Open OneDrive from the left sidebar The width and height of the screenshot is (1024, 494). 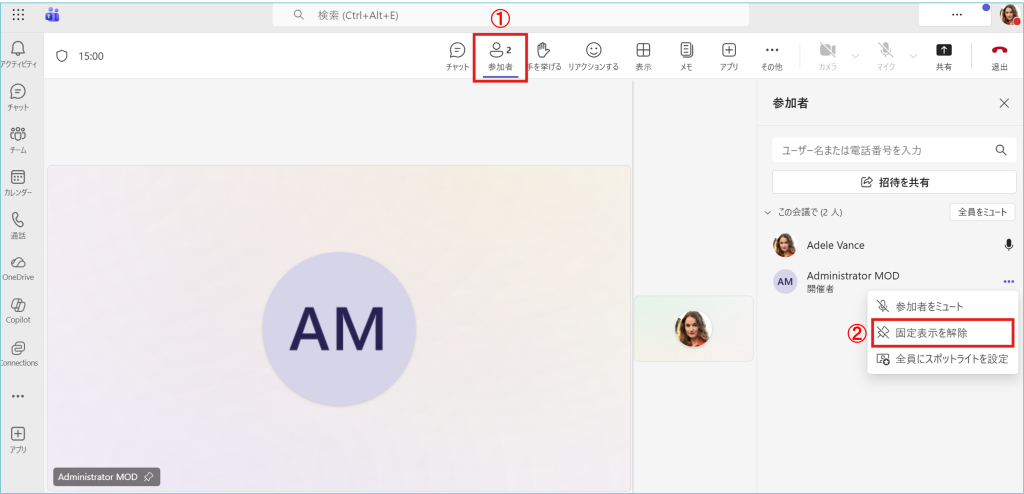[17, 268]
